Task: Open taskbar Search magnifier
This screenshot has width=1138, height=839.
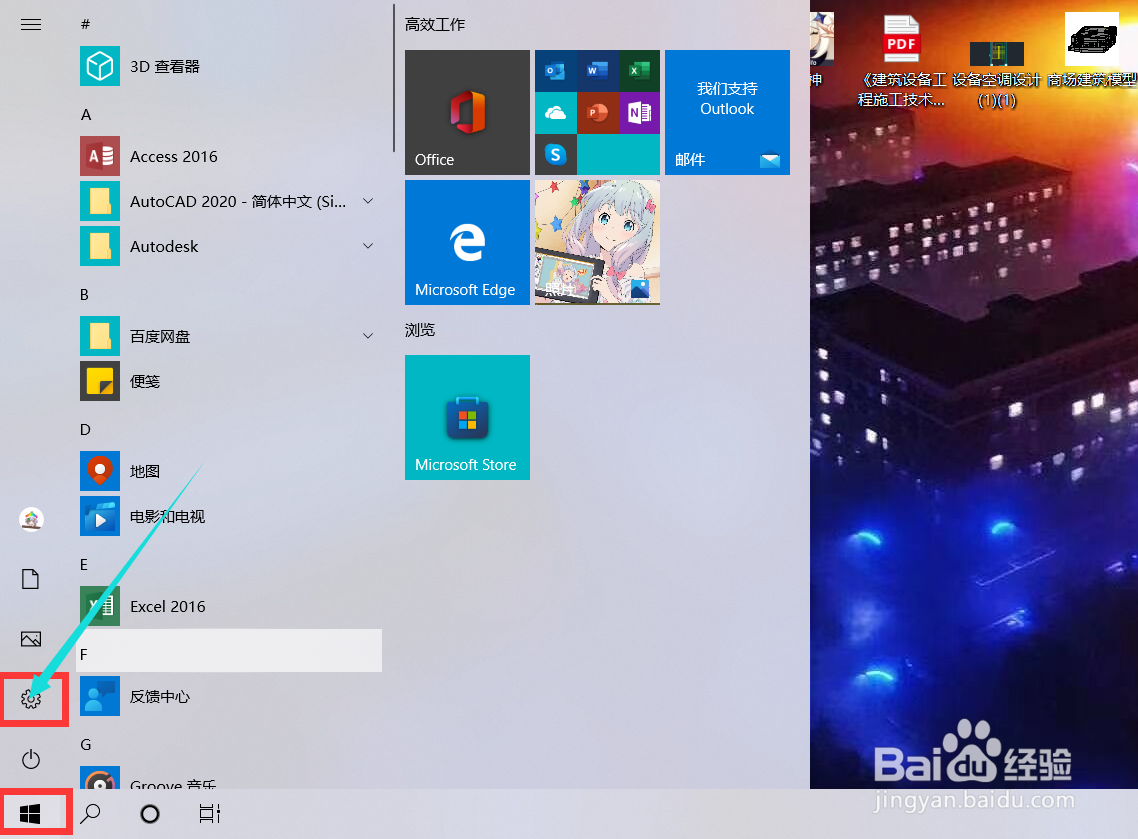Action: pyautogui.click(x=90, y=814)
